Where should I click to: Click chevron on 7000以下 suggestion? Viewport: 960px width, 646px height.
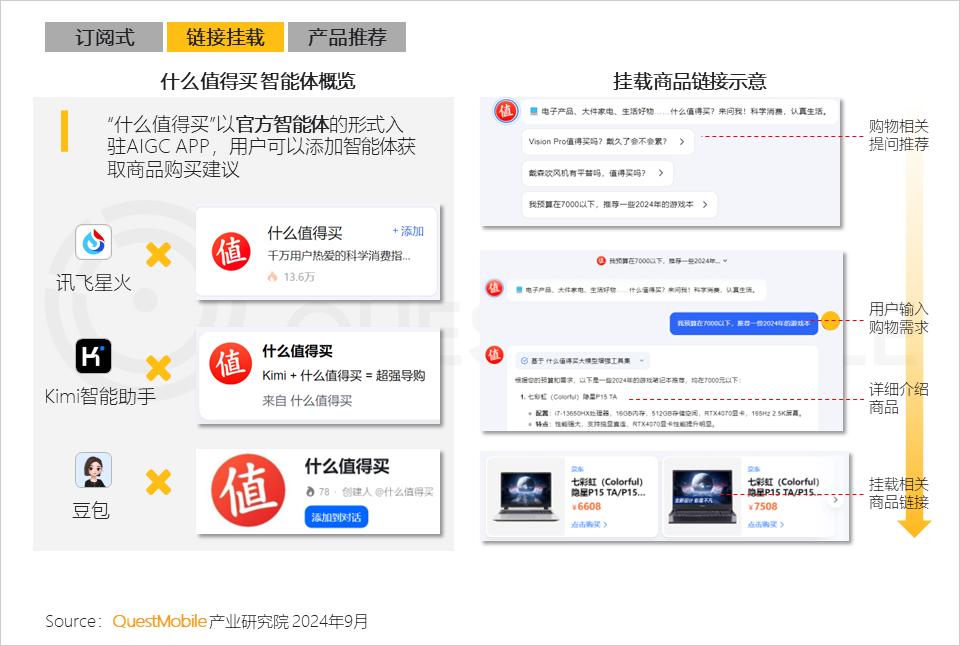(x=705, y=205)
